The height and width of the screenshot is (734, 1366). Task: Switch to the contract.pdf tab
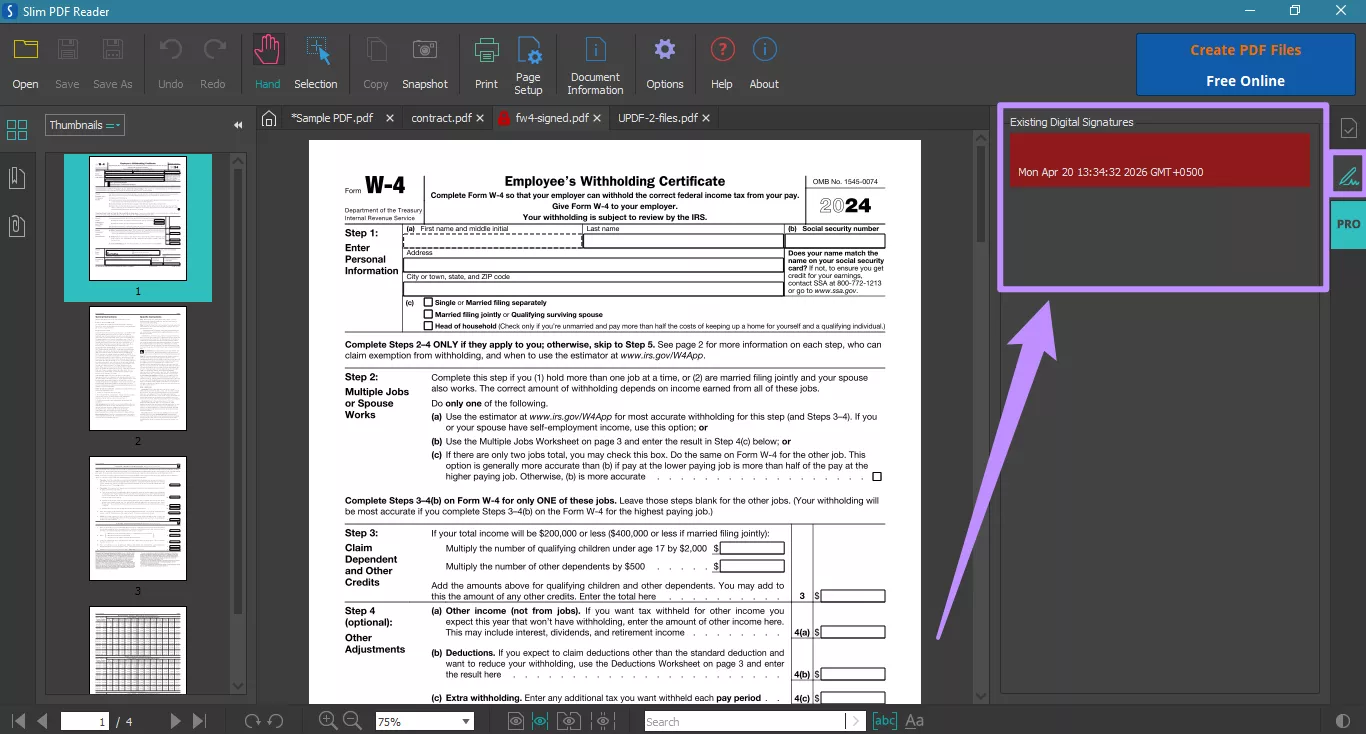pyautogui.click(x=440, y=117)
